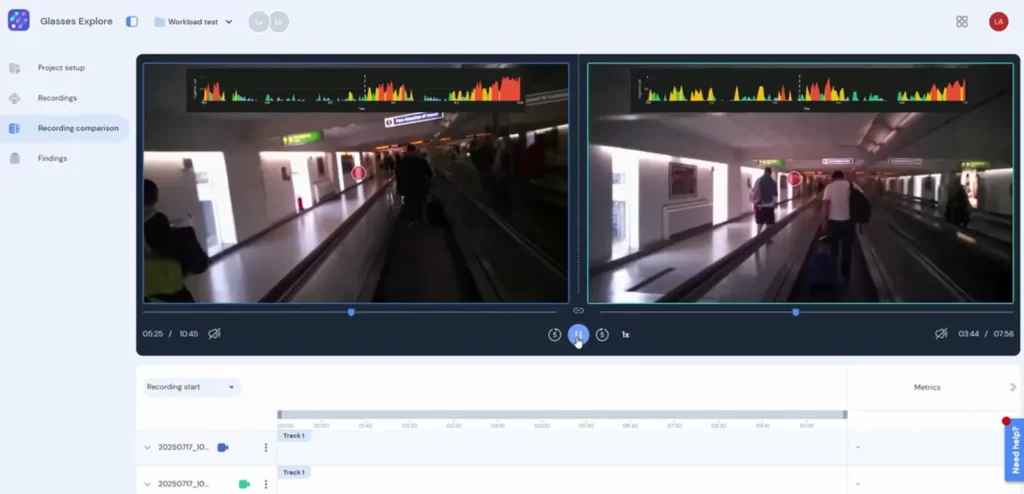Skip backward 5 seconds

pyautogui.click(x=555, y=335)
